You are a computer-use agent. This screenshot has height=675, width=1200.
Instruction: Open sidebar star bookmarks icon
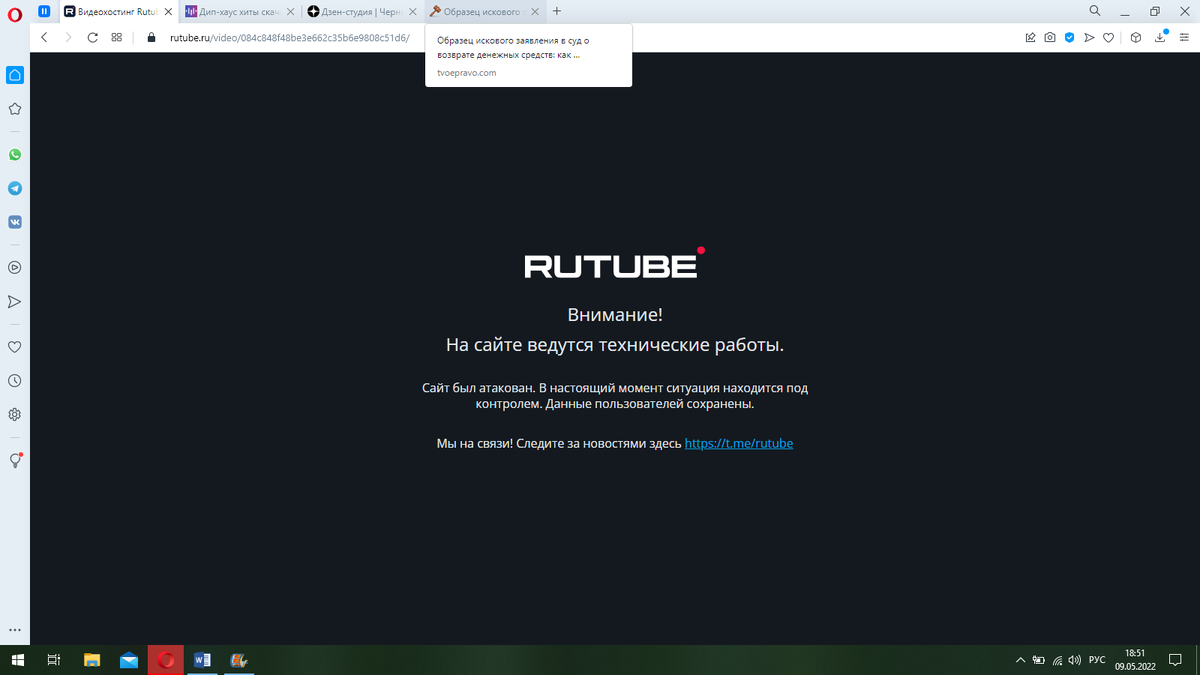point(15,109)
